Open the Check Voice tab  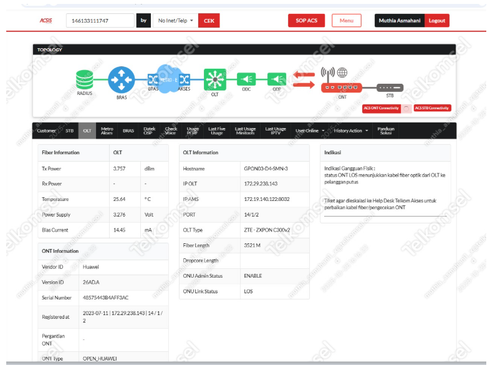click(x=171, y=131)
